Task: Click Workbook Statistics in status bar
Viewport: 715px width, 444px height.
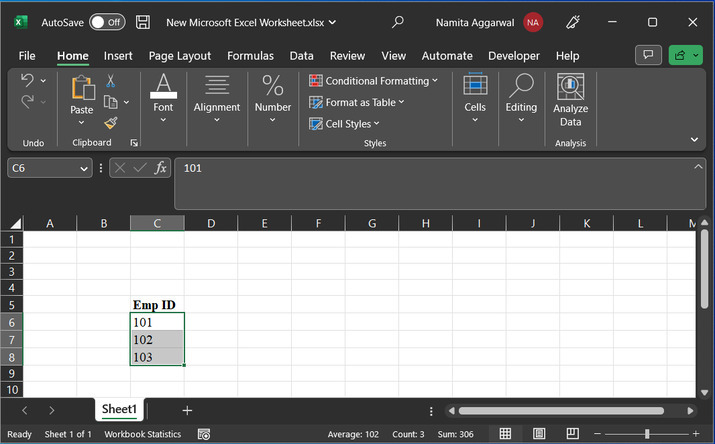Action: pos(143,434)
